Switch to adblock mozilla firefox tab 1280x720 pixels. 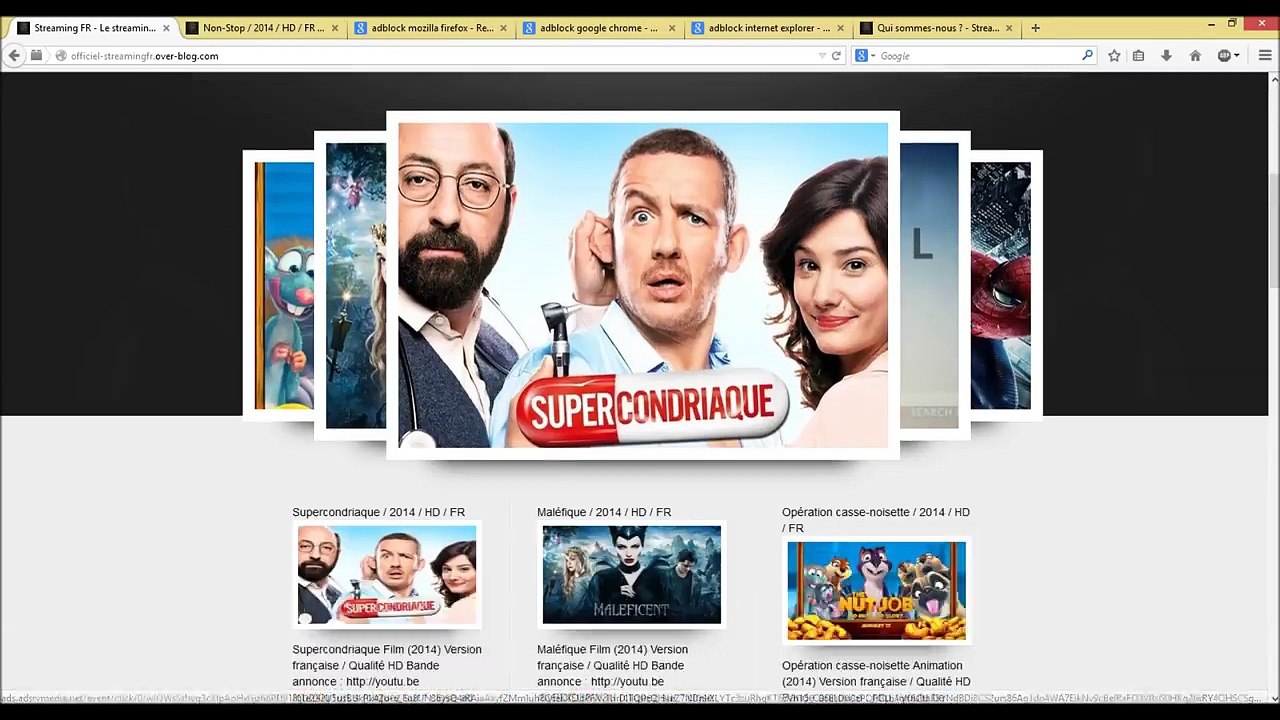point(432,28)
